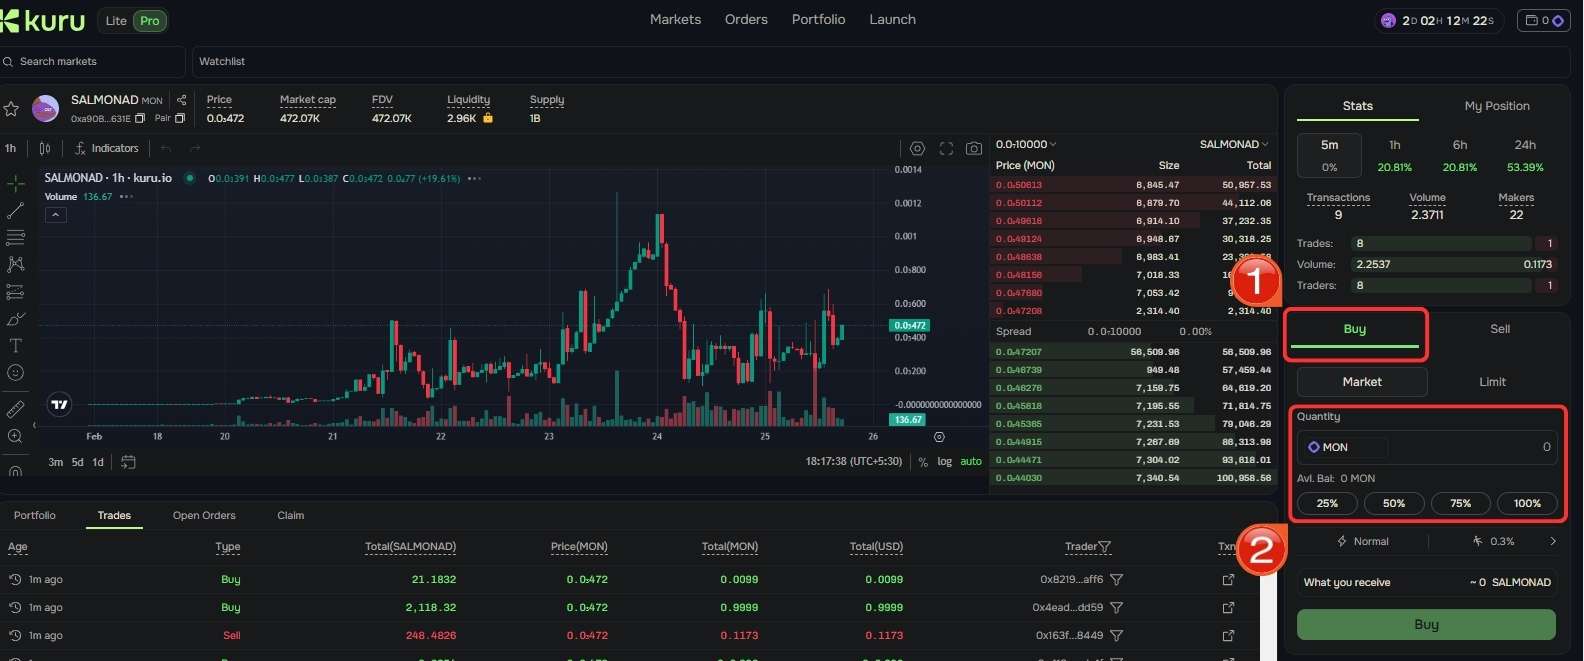Click the kuru logo

[x=43, y=19]
